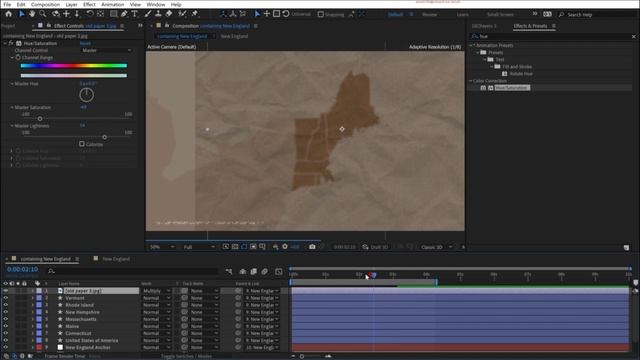
Task: Select the Zoom magnifier tool
Action: point(42,14)
